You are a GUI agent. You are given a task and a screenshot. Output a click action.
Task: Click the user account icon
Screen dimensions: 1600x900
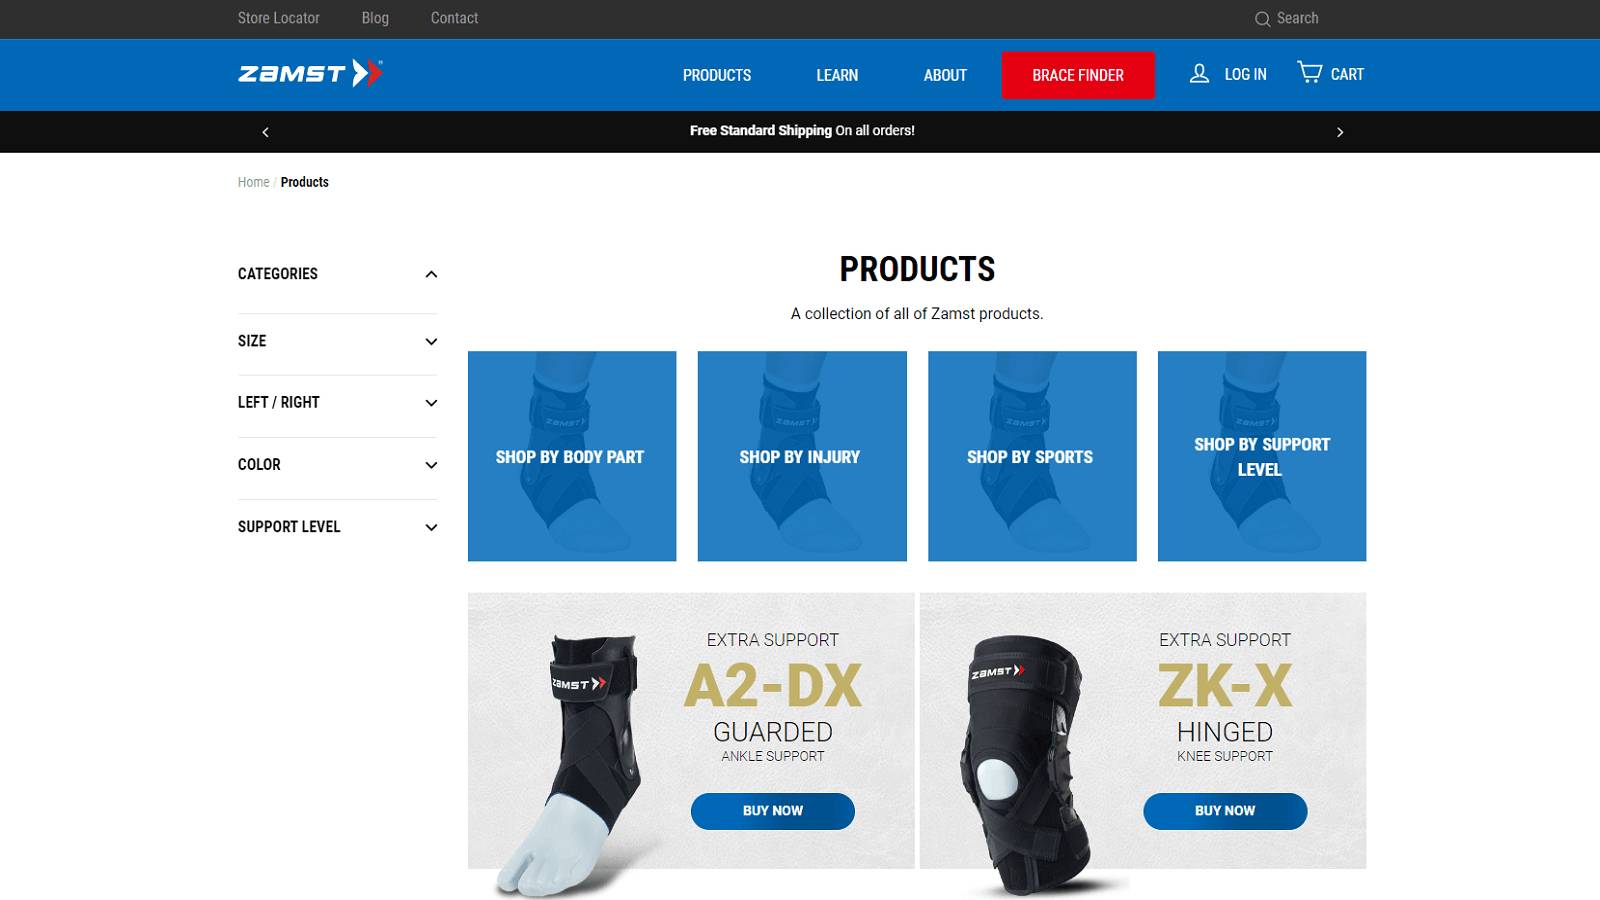coord(1199,73)
